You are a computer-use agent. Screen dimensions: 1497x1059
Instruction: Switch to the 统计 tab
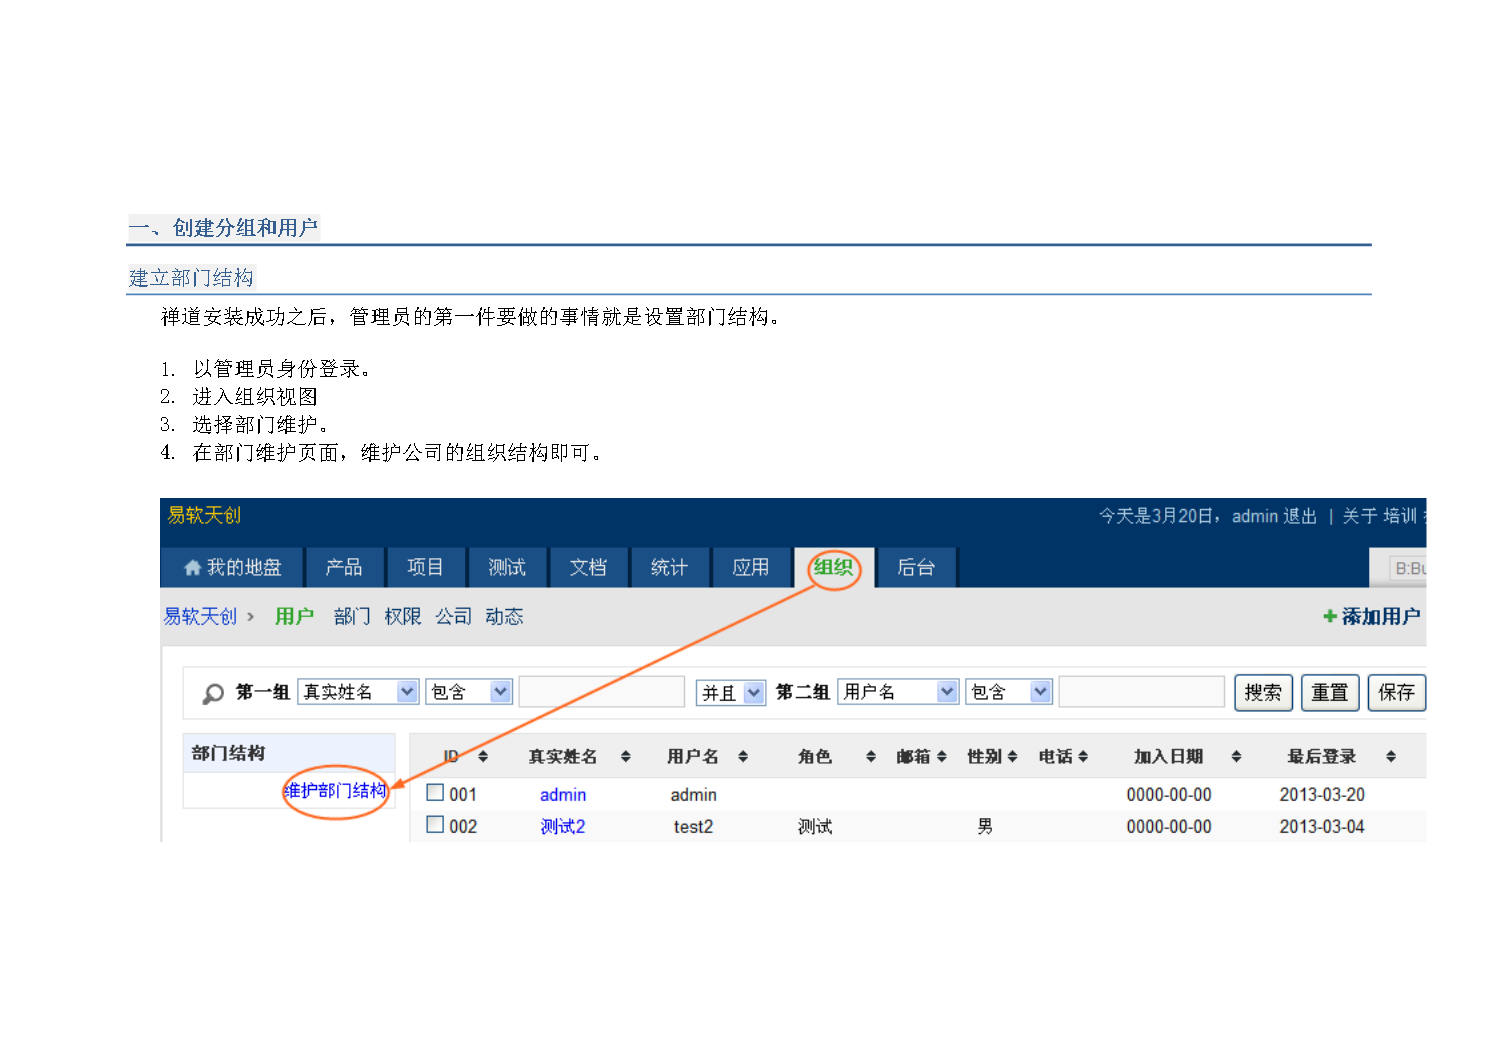pos(669,567)
